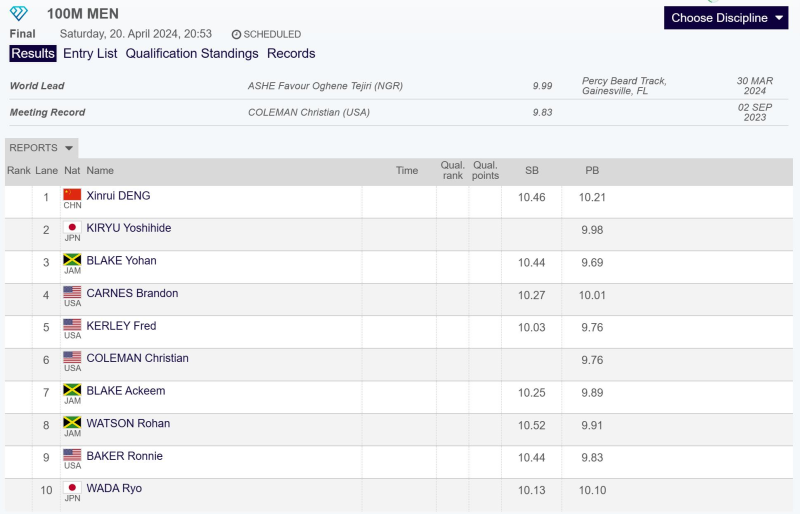Switch to the Entry List tab

click(90, 54)
